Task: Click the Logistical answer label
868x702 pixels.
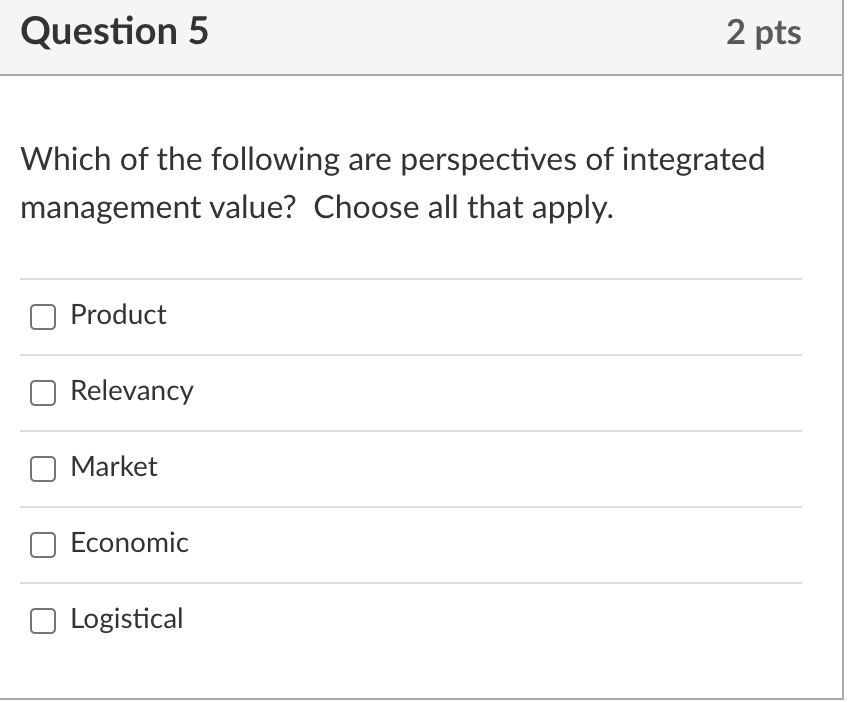Action: (x=127, y=620)
